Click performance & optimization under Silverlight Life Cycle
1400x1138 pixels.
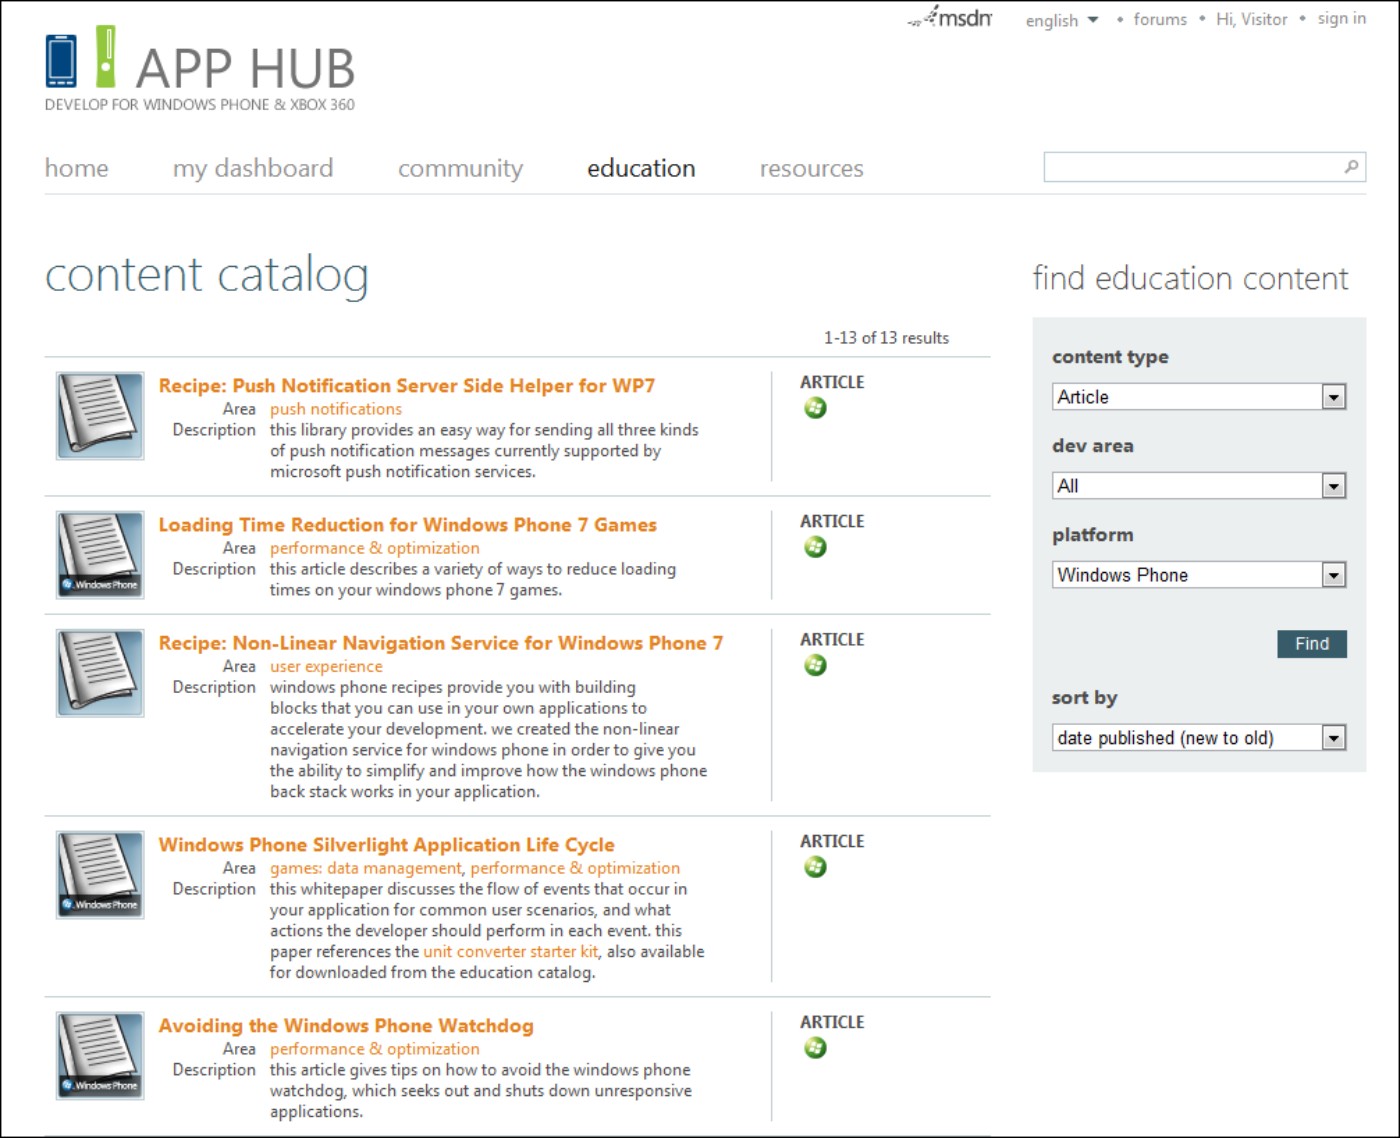click(x=576, y=869)
